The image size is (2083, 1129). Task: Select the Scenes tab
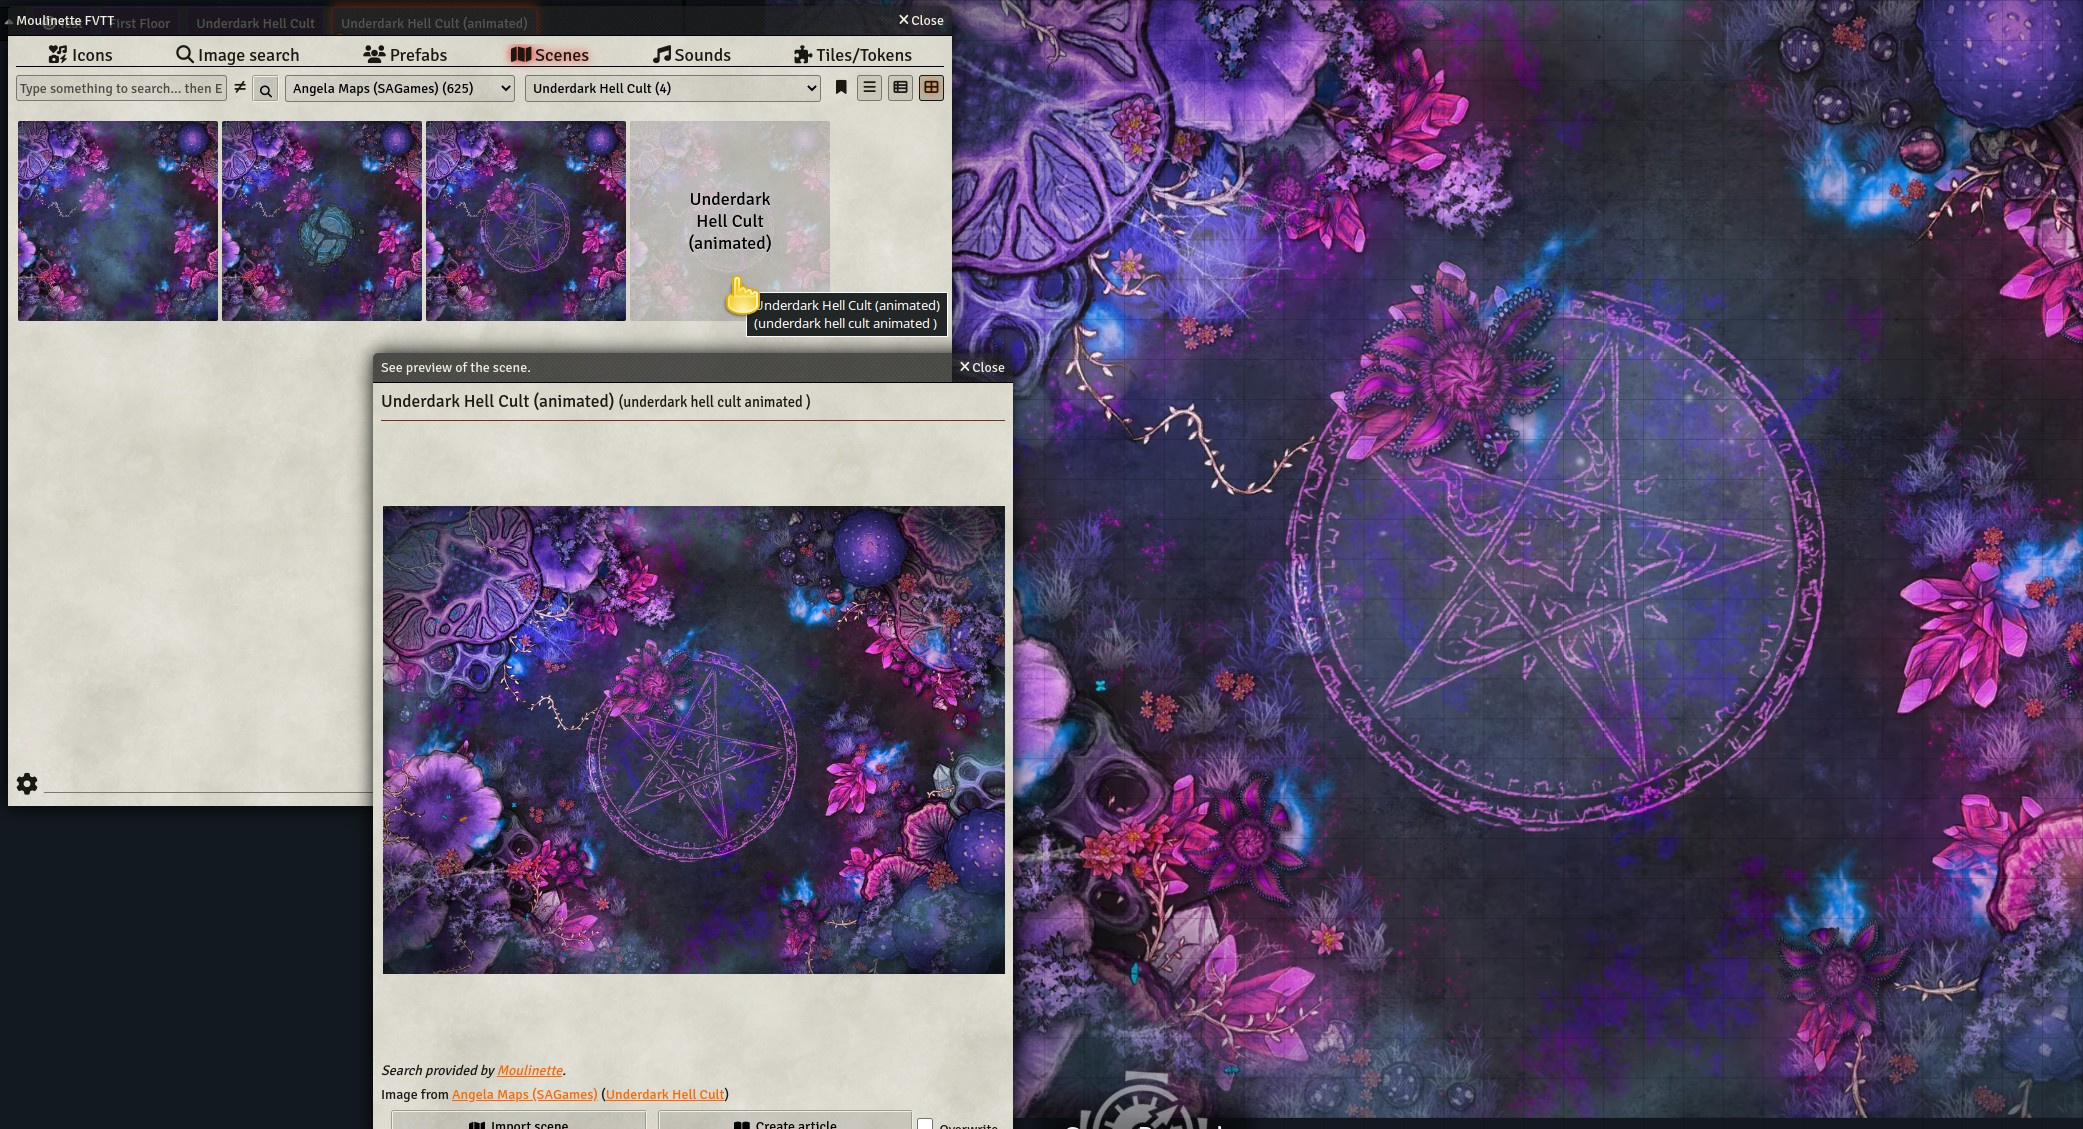(549, 55)
